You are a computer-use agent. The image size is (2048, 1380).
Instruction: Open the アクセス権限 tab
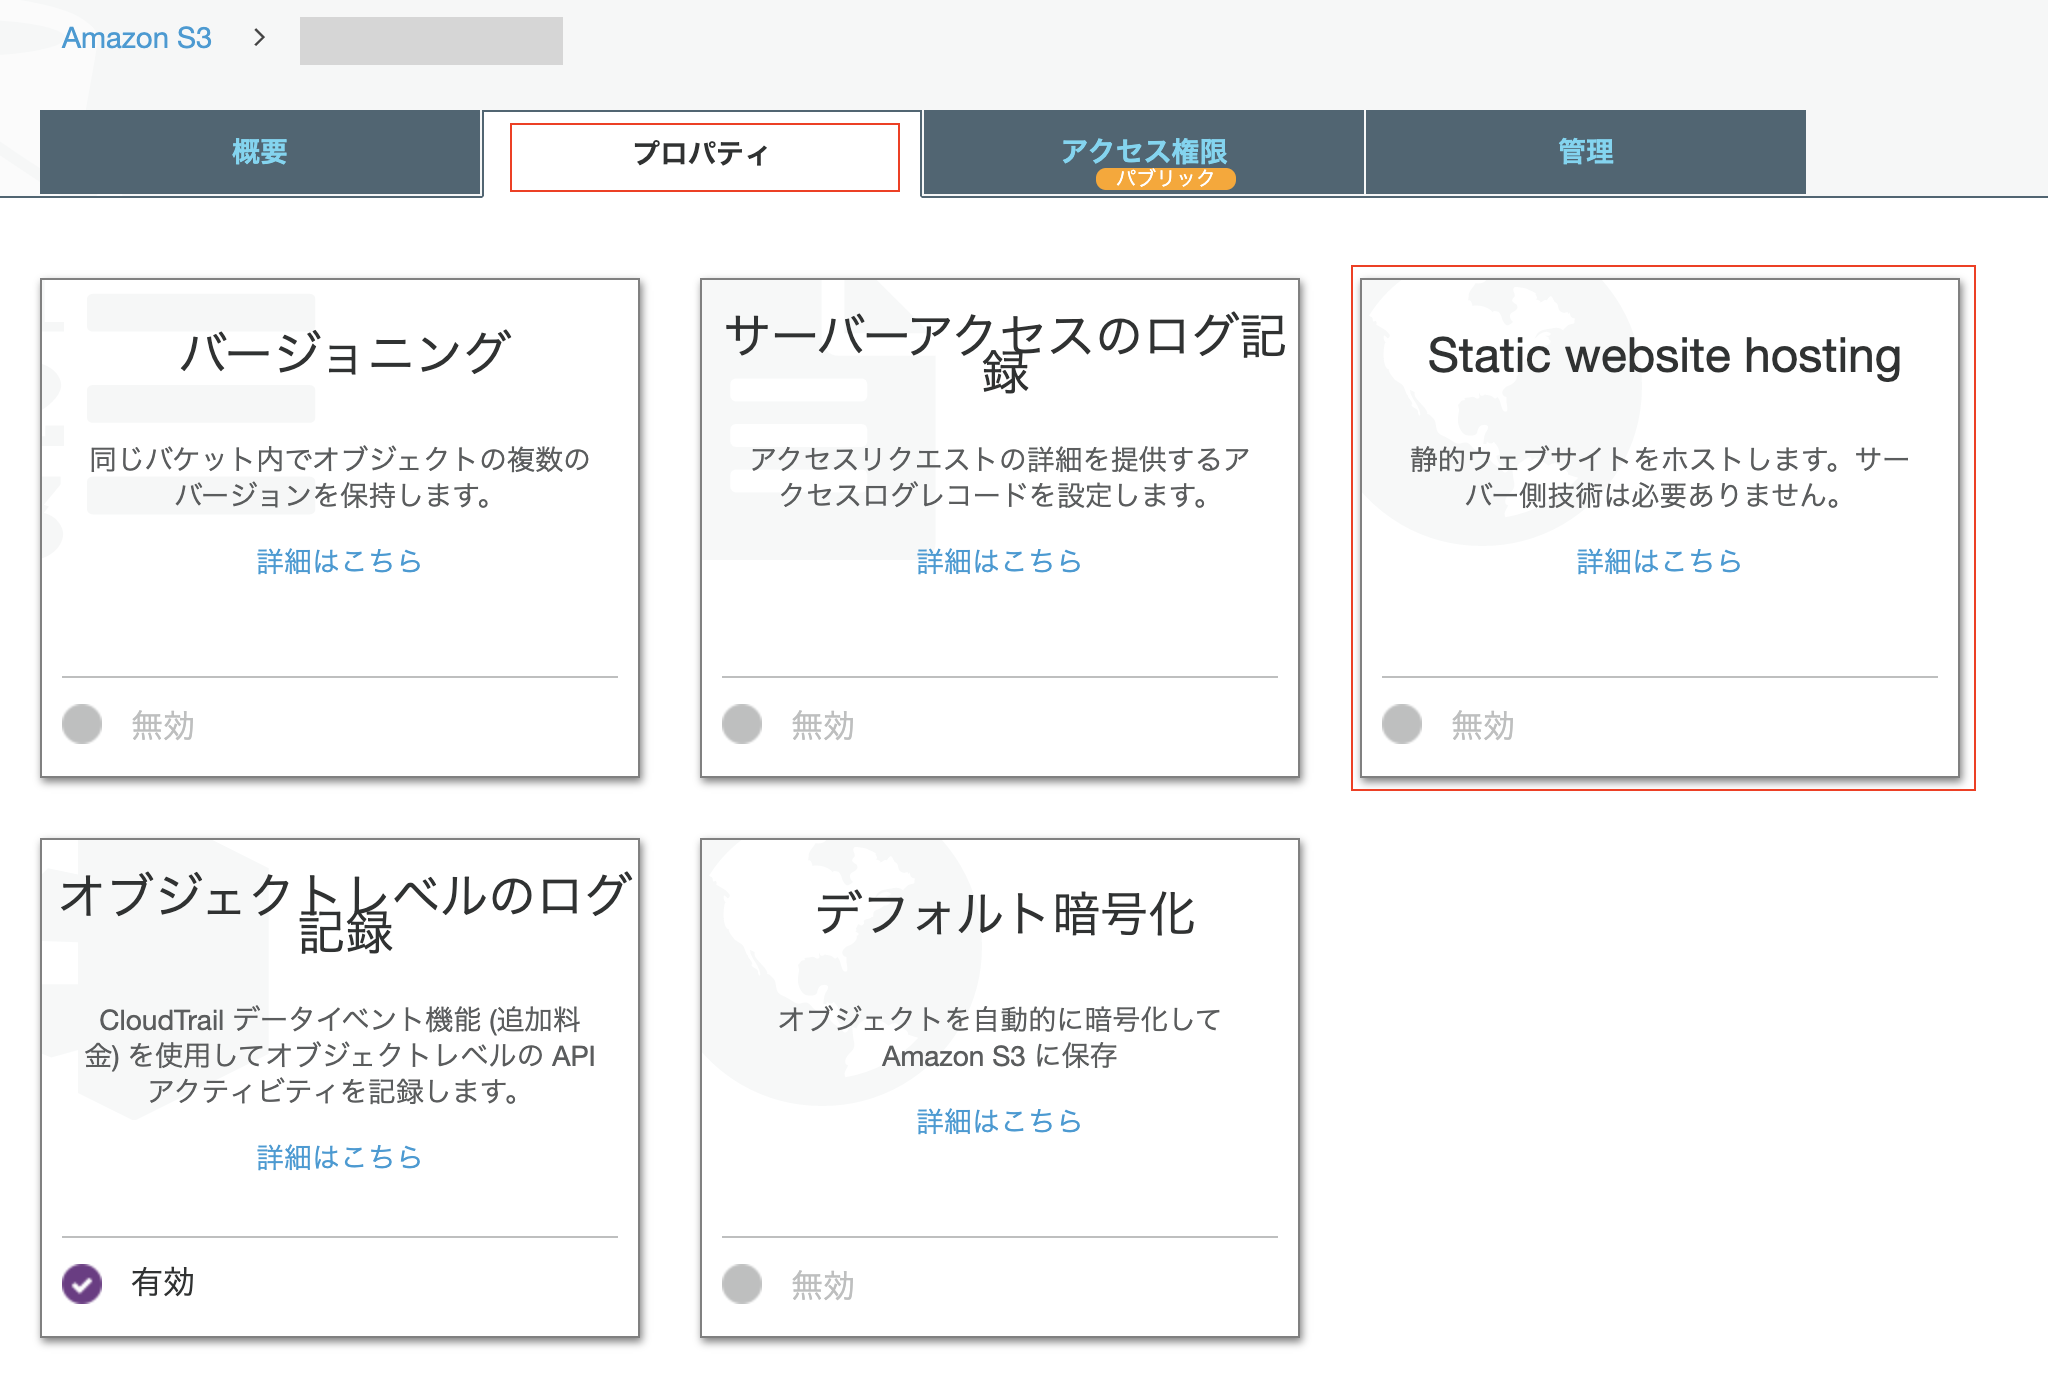coord(1144,152)
